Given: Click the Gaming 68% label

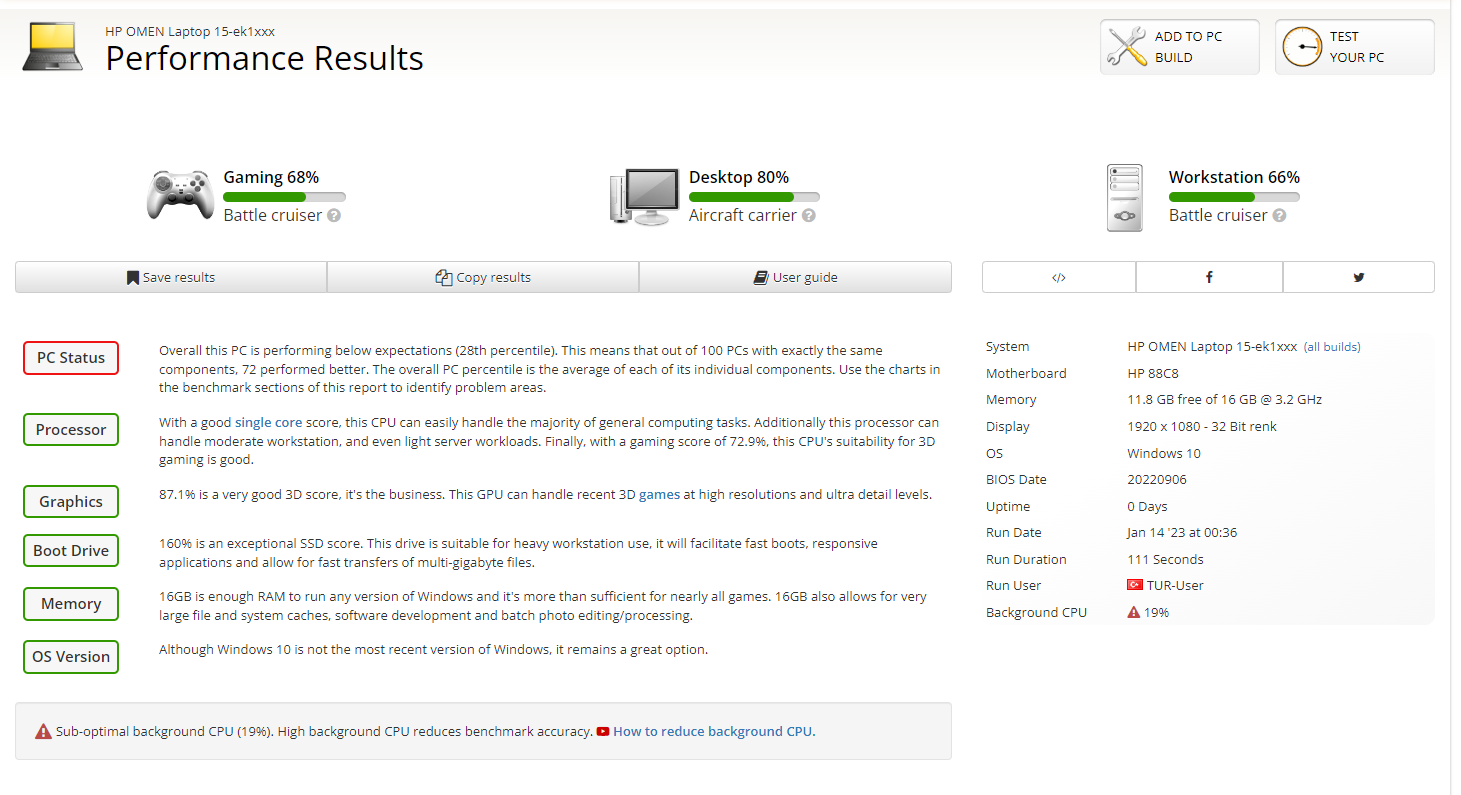Looking at the screenshot, I should tap(271, 177).
